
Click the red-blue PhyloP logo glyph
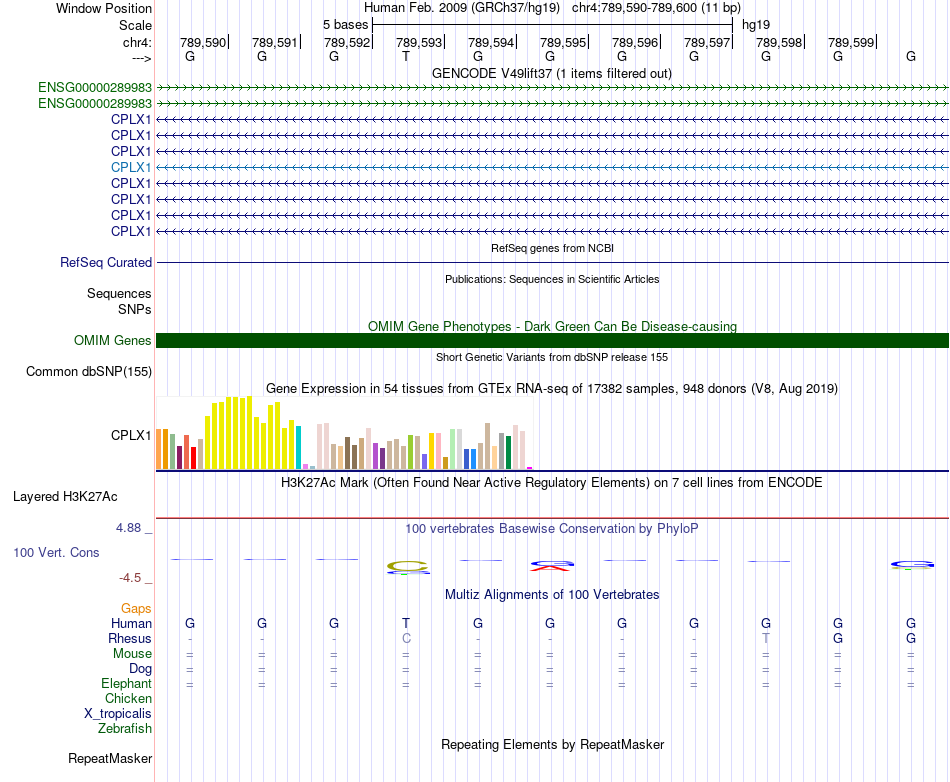tap(551, 566)
